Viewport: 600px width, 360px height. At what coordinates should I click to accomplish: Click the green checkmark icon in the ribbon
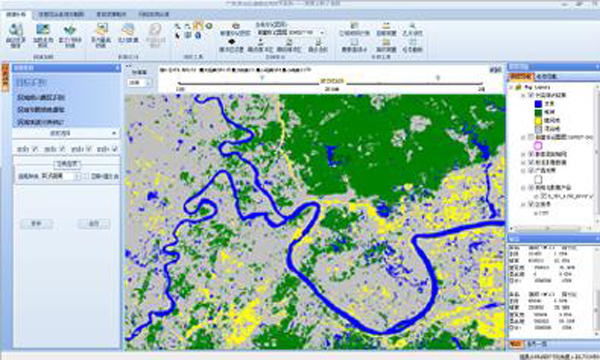[x=70, y=30]
